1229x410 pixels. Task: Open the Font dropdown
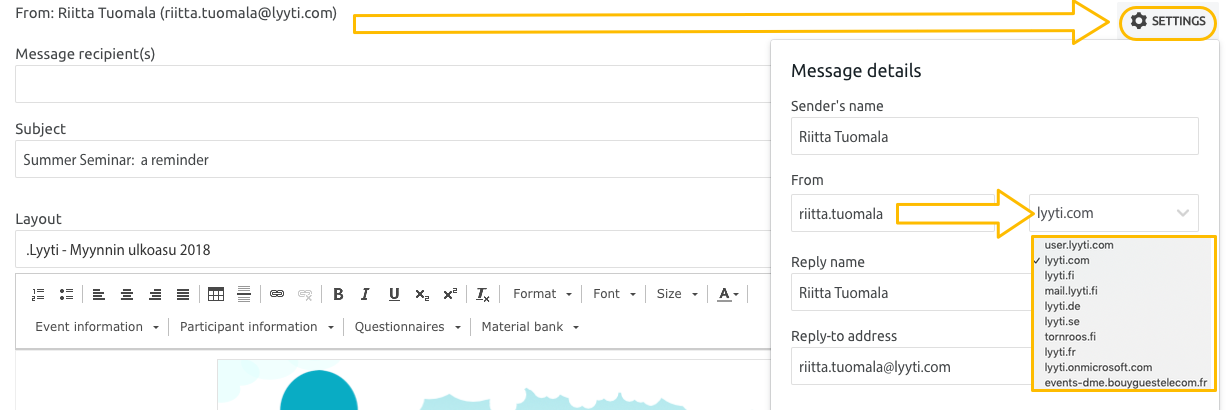point(614,294)
